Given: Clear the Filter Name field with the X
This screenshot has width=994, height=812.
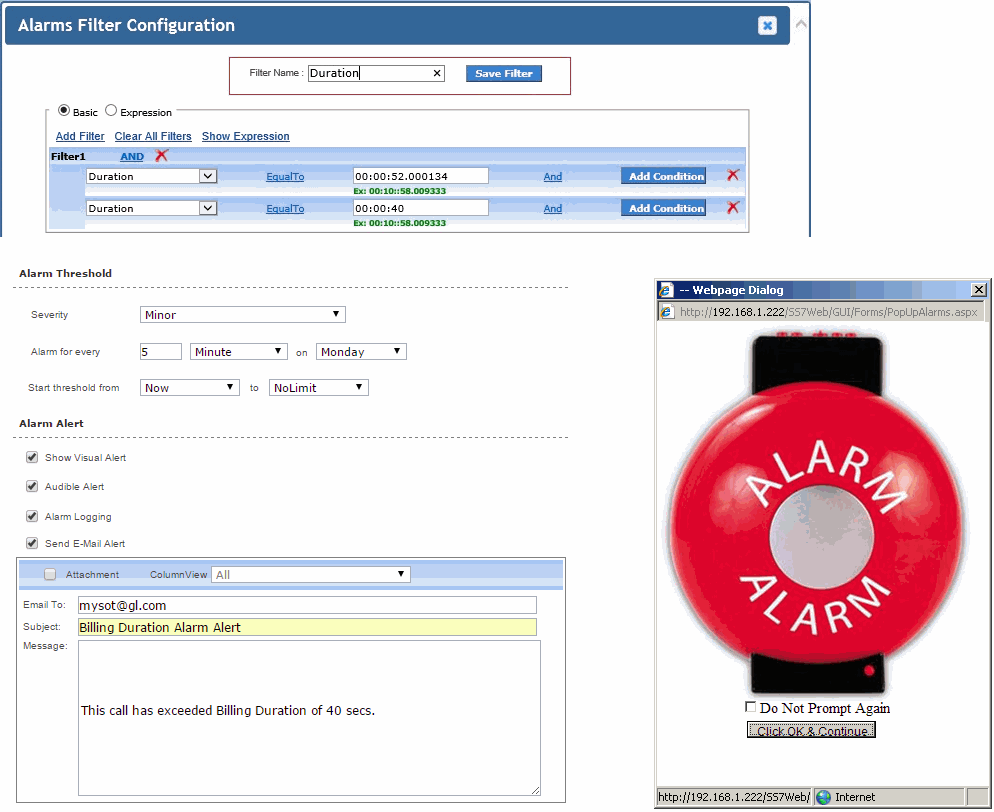Looking at the screenshot, I should (437, 73).
